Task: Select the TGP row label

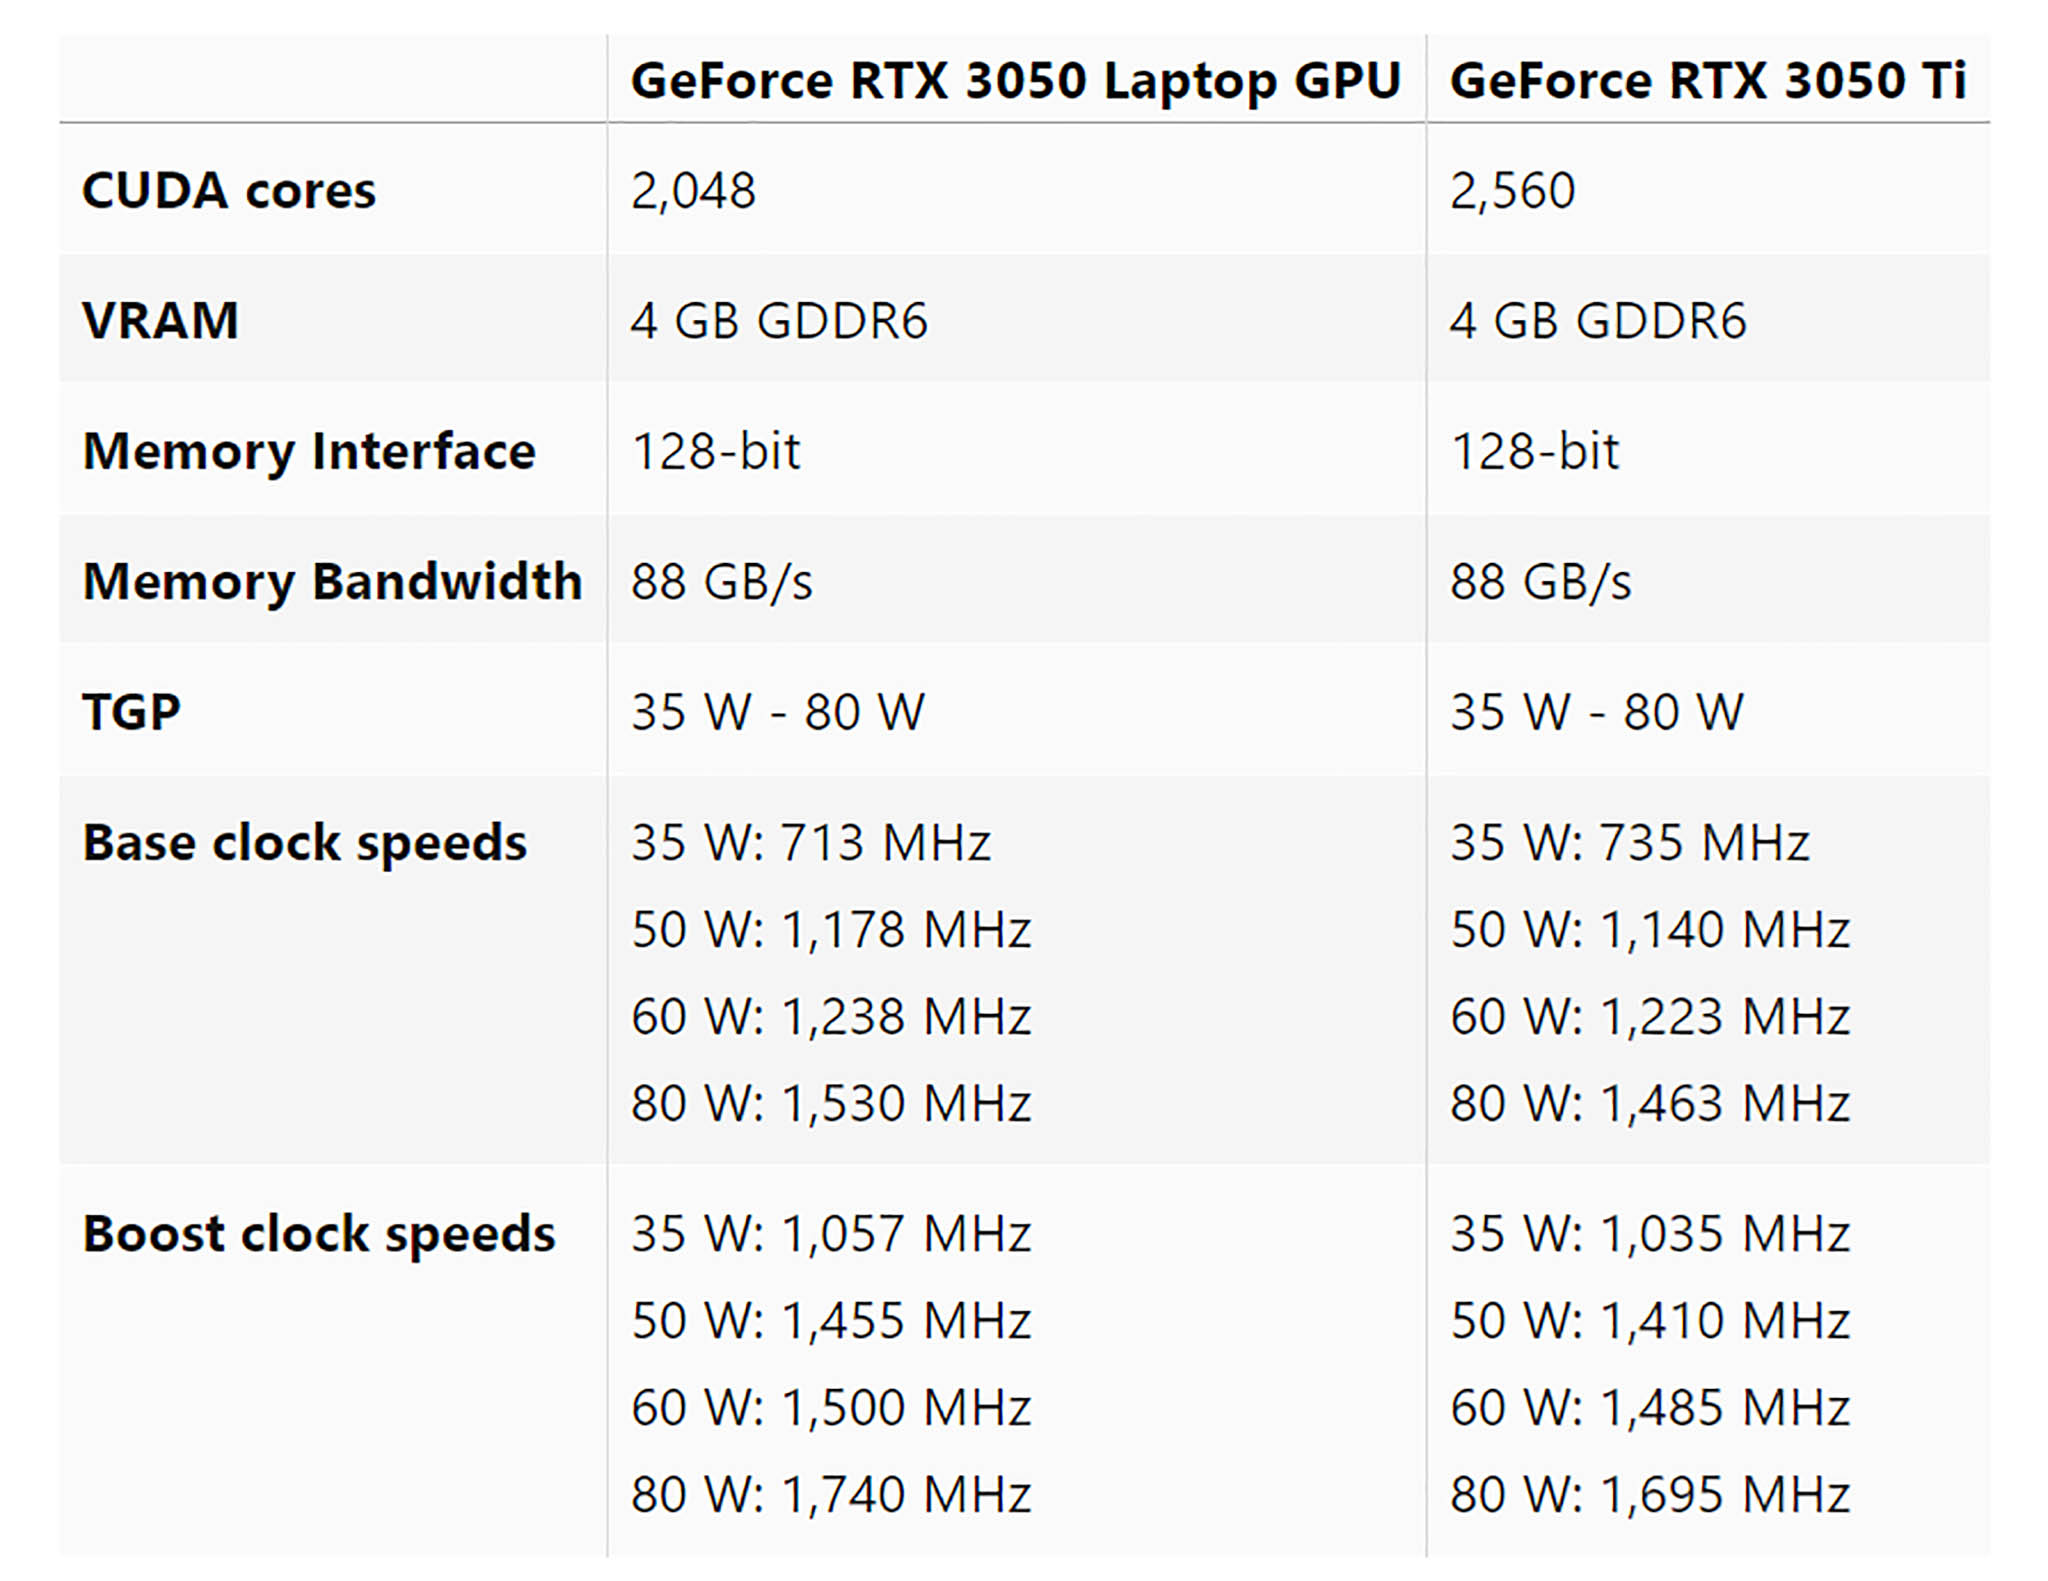Action: tap(132, 712)
